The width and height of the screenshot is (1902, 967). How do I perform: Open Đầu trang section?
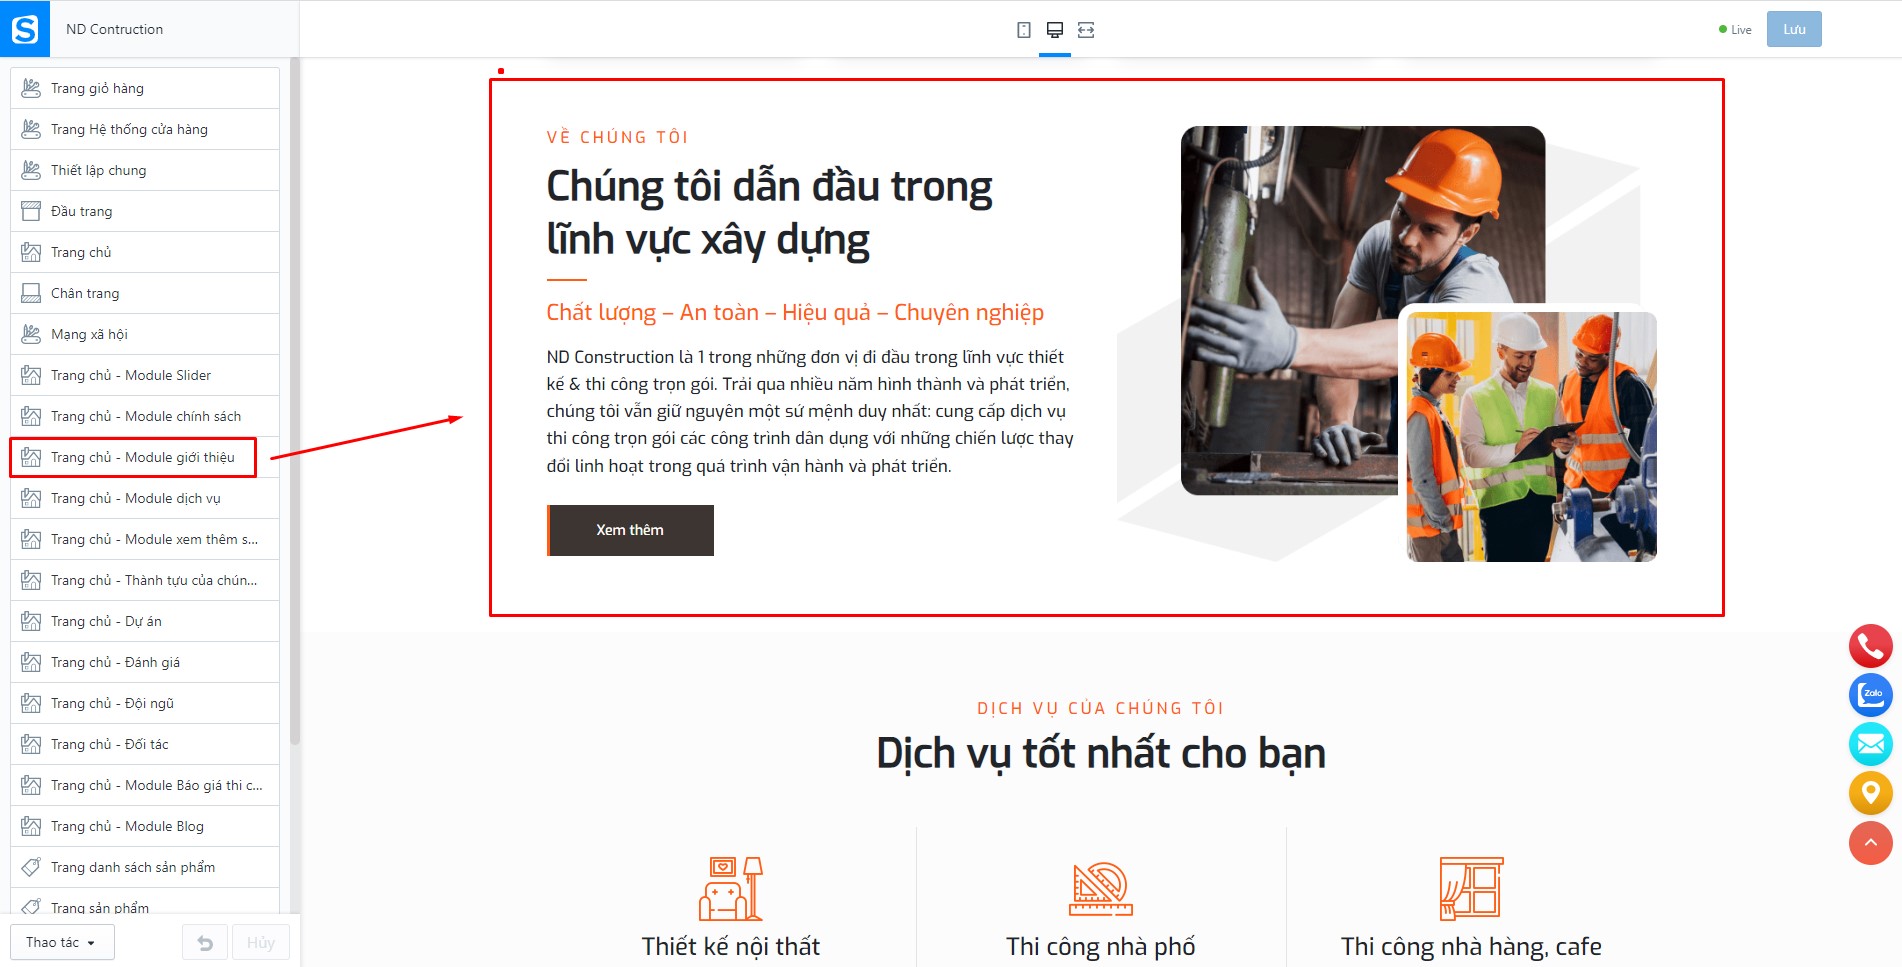tap(145, 211)
